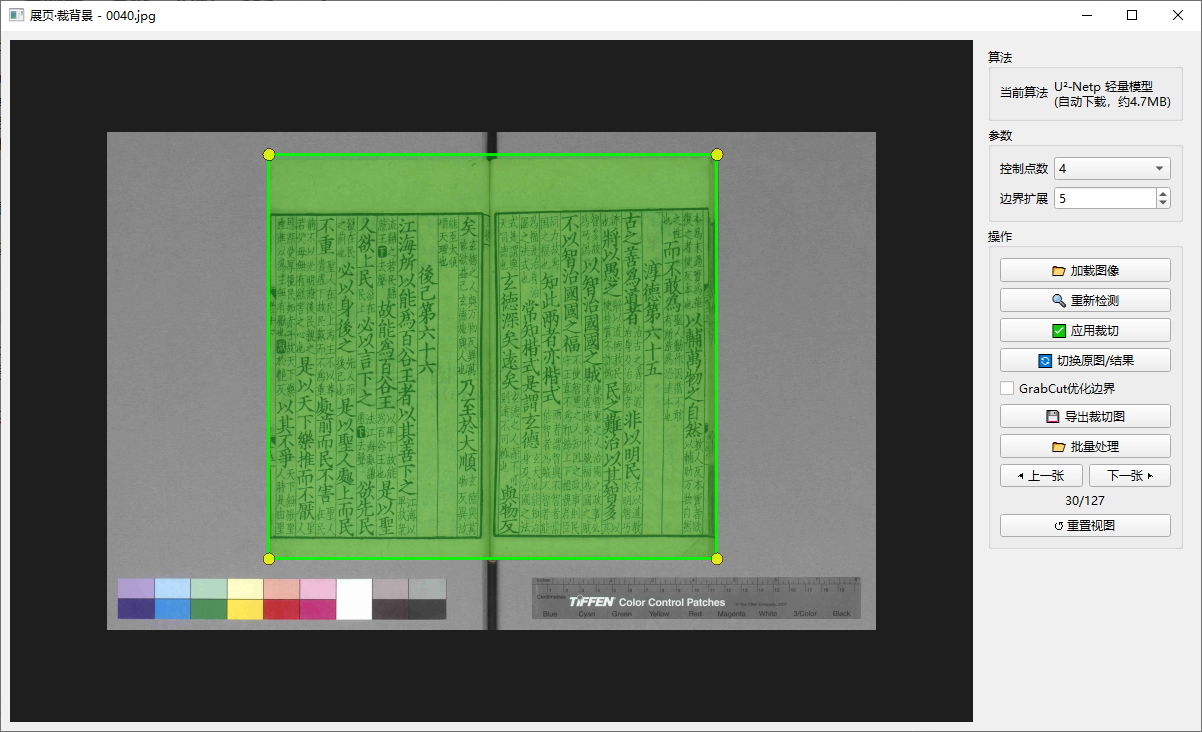Click the white patch on color chart

click(x=354, y=599)
